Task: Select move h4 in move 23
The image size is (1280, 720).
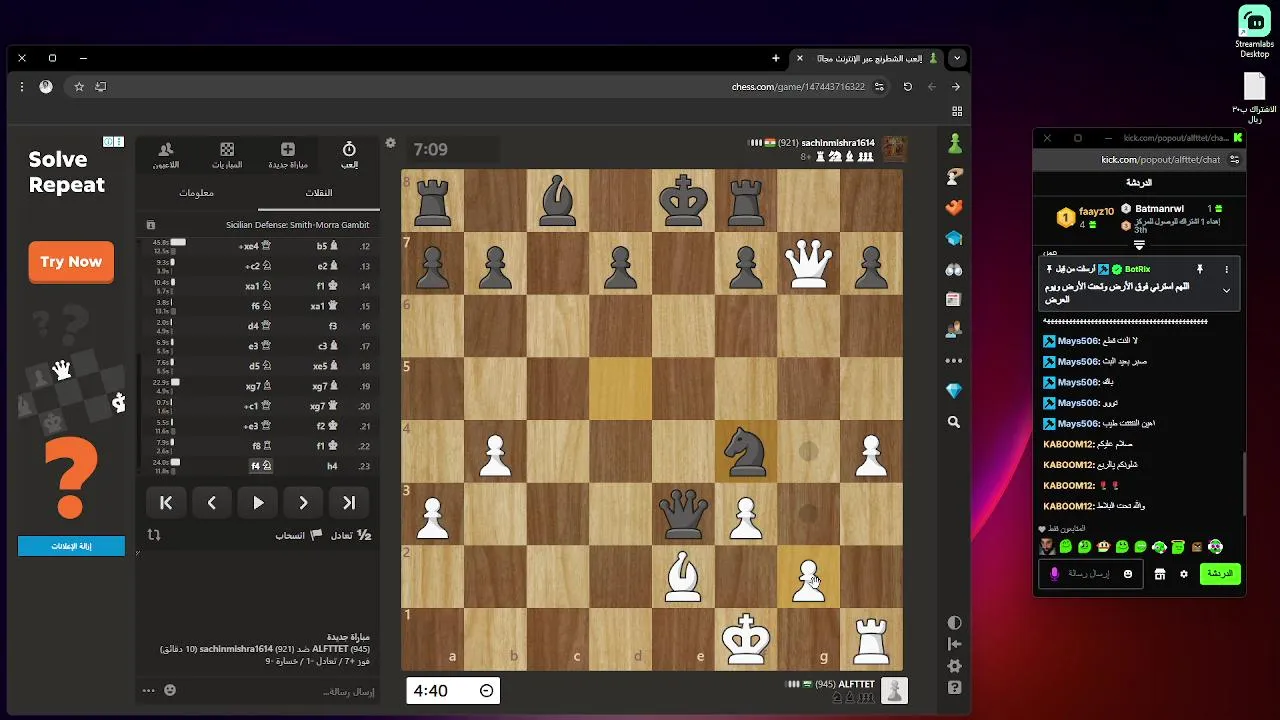Action: (x=332, y=466)
